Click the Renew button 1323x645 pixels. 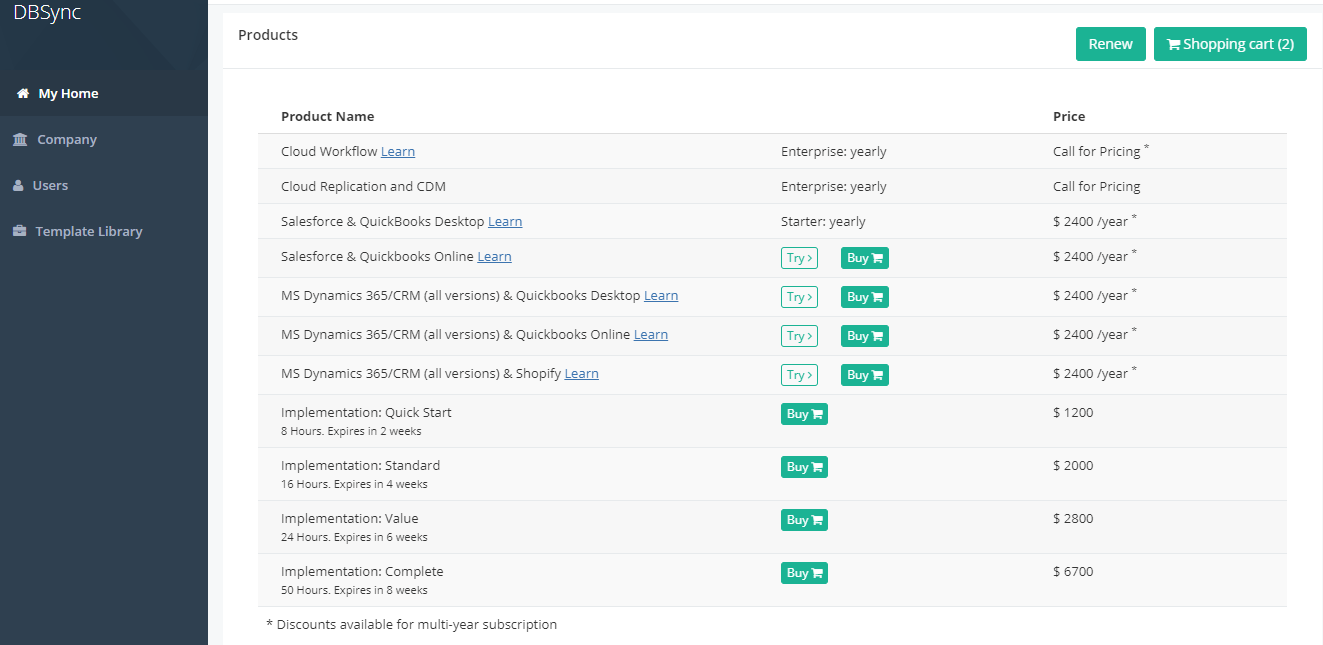point(1110,44)
